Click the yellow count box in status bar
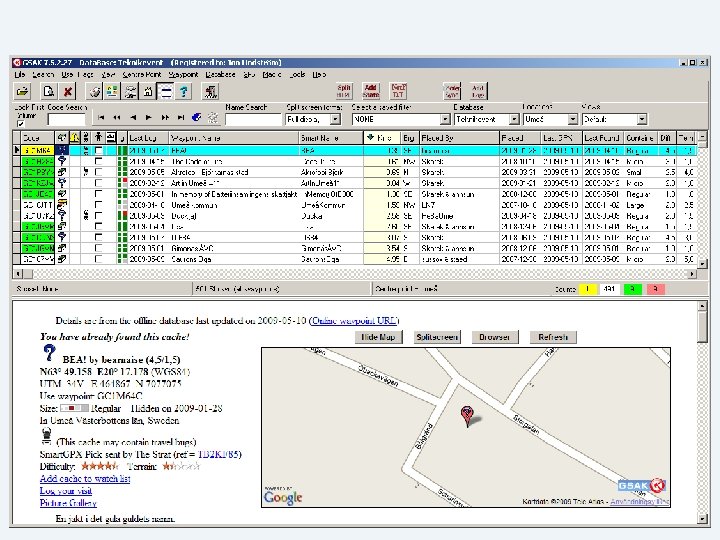The image size is (720, 540). click(x=586, y=289)
